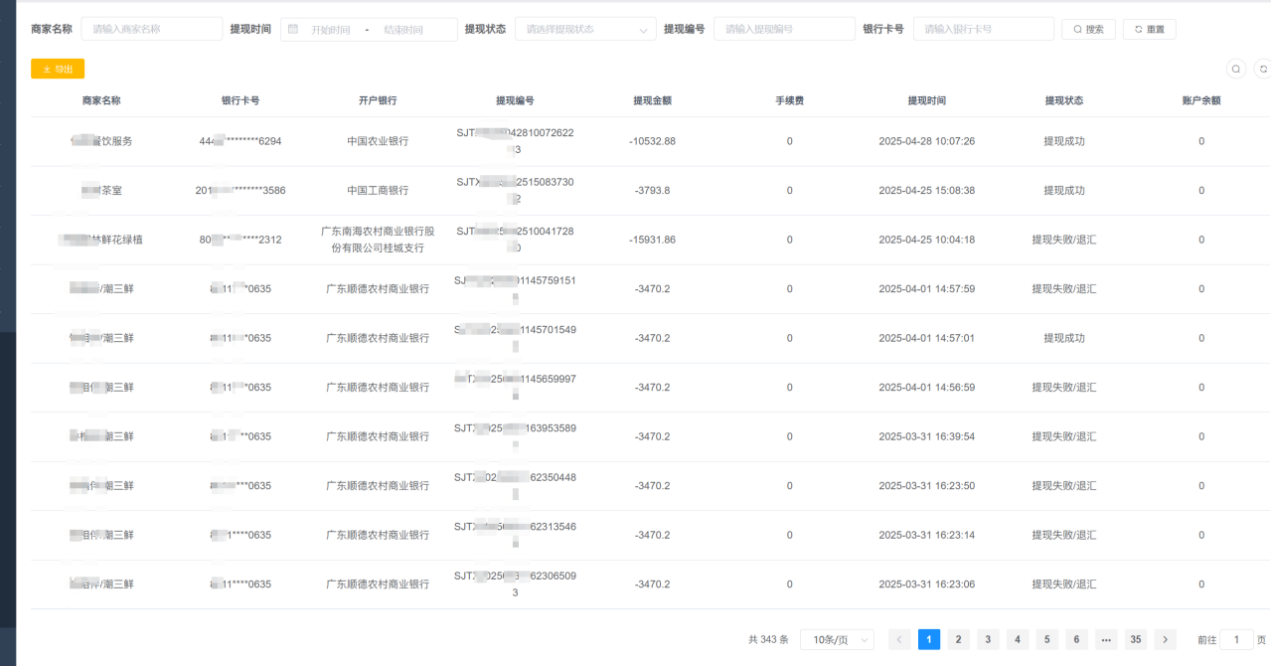Click the merchant name ending 鲜花绿植
This screenshot has height=667, width=1281.
[100, 240]
